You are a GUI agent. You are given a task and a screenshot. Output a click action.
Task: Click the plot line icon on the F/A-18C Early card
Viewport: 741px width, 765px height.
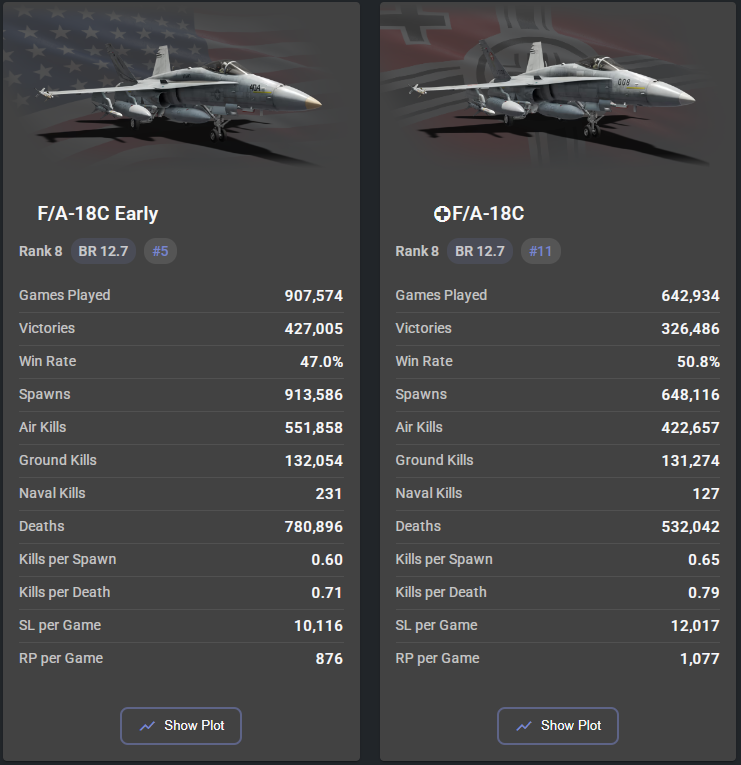click(148, 726)
